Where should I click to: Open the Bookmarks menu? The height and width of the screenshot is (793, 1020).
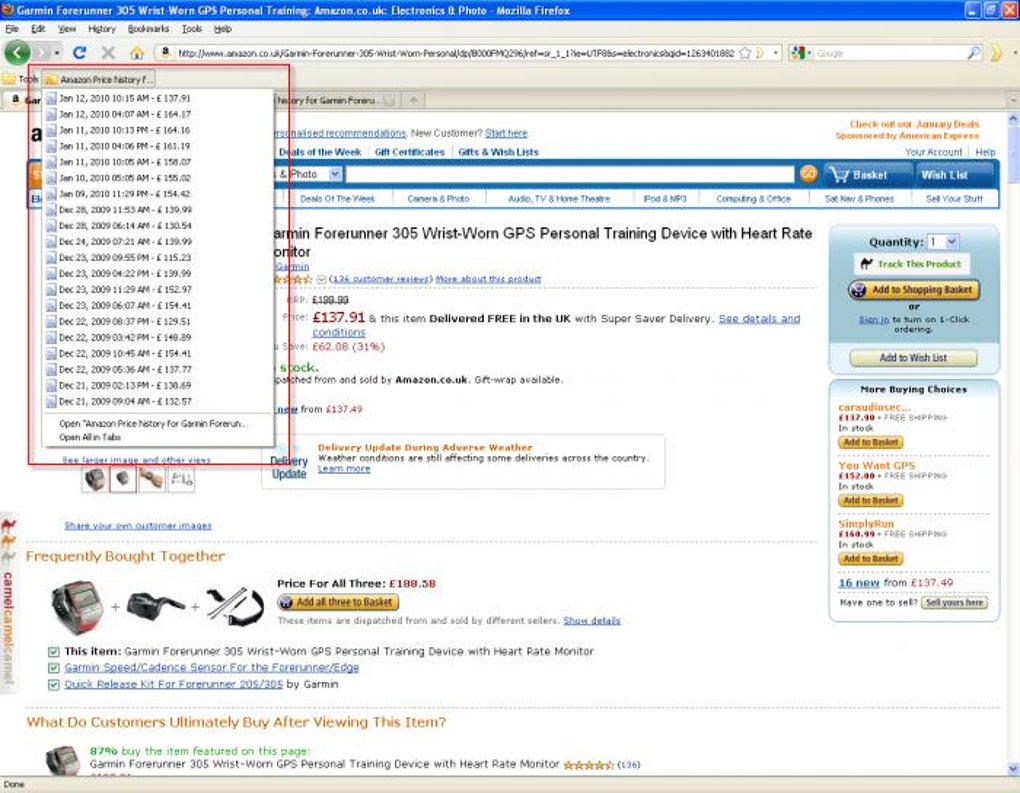point(148,29)
